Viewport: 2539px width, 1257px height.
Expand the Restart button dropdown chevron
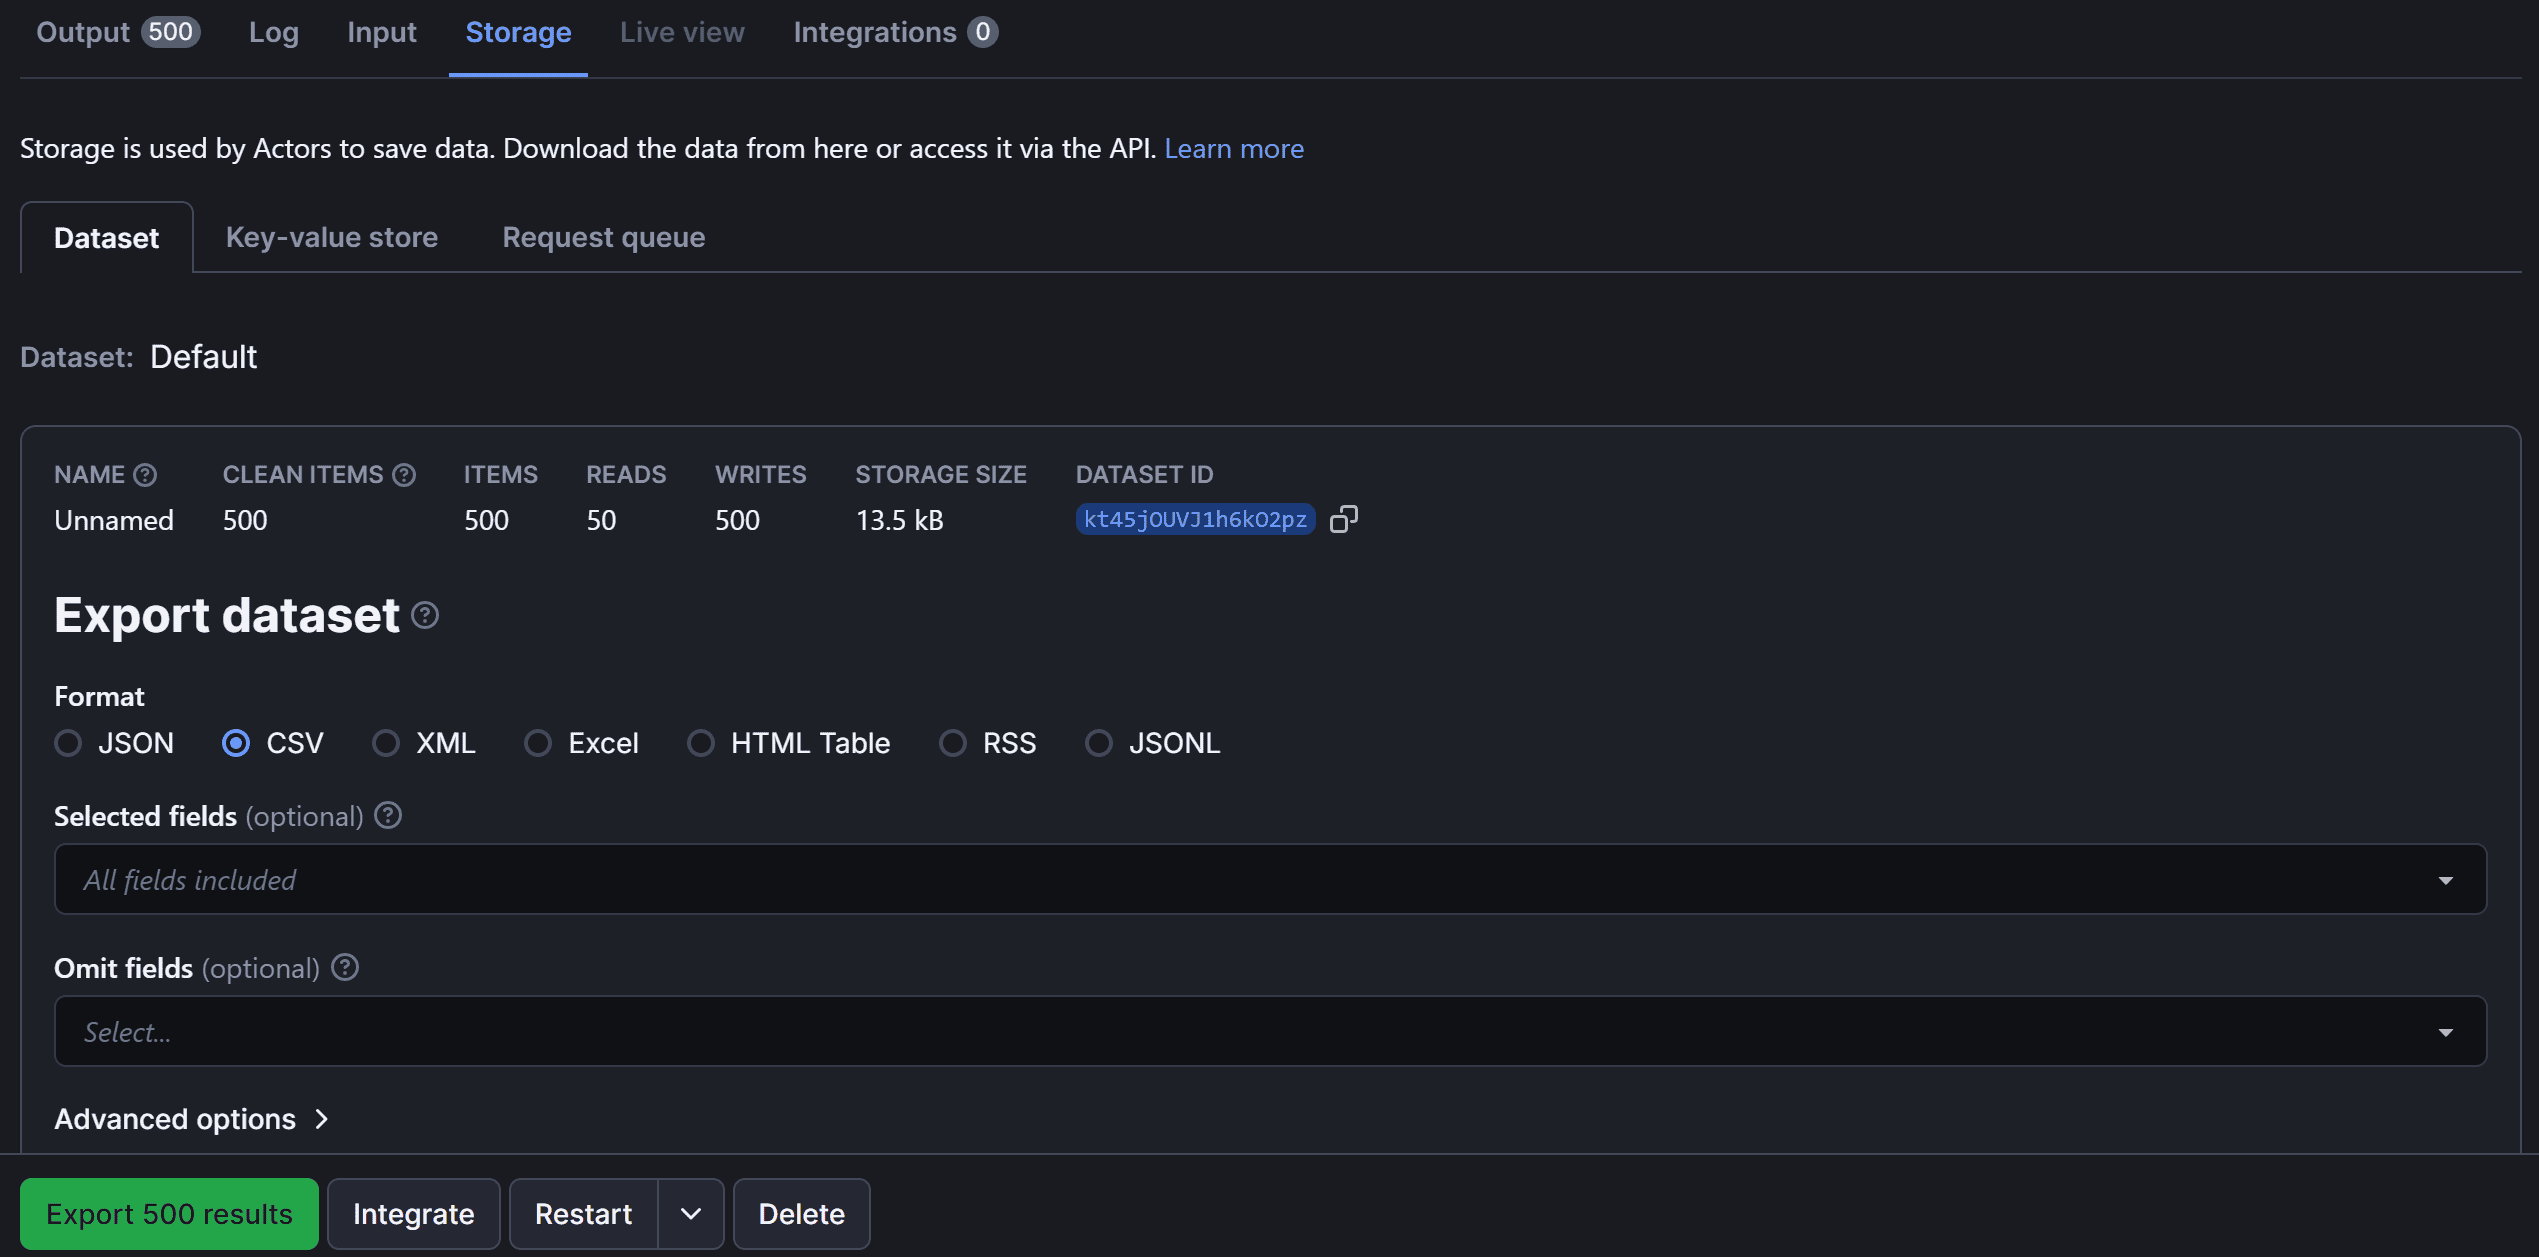pos(690,1213)
